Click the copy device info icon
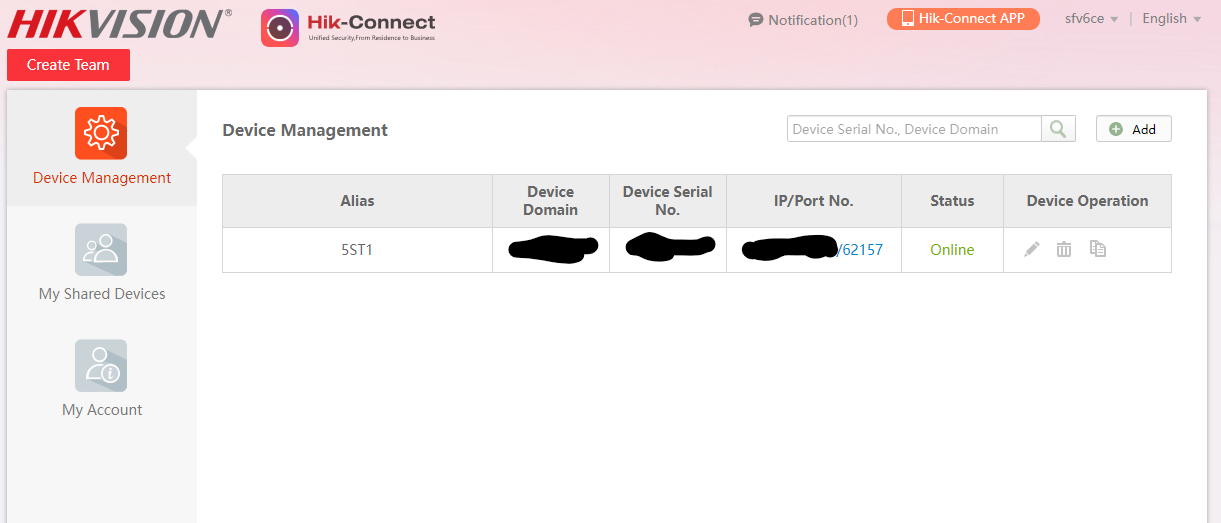Screen dimensions: 1221x523 point(1097,249)
